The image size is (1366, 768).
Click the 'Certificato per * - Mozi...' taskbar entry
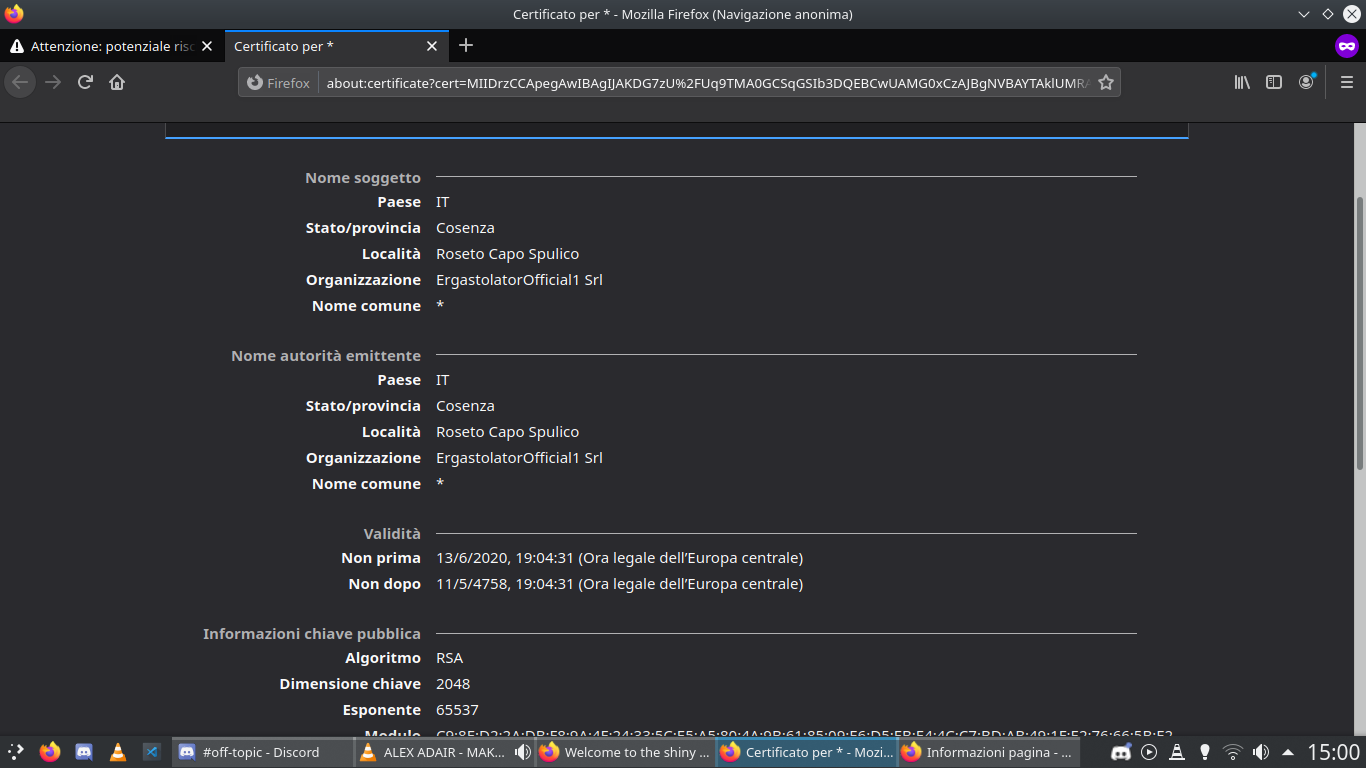click(806, 752)
